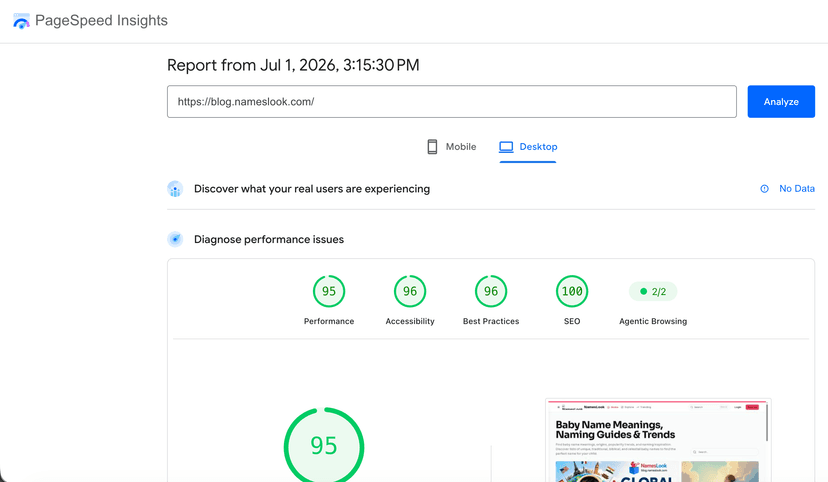This screenshot has width=828, height=482.
Task: Open the Agentic Browsing 2/2 badge
Action: (653, 291)
